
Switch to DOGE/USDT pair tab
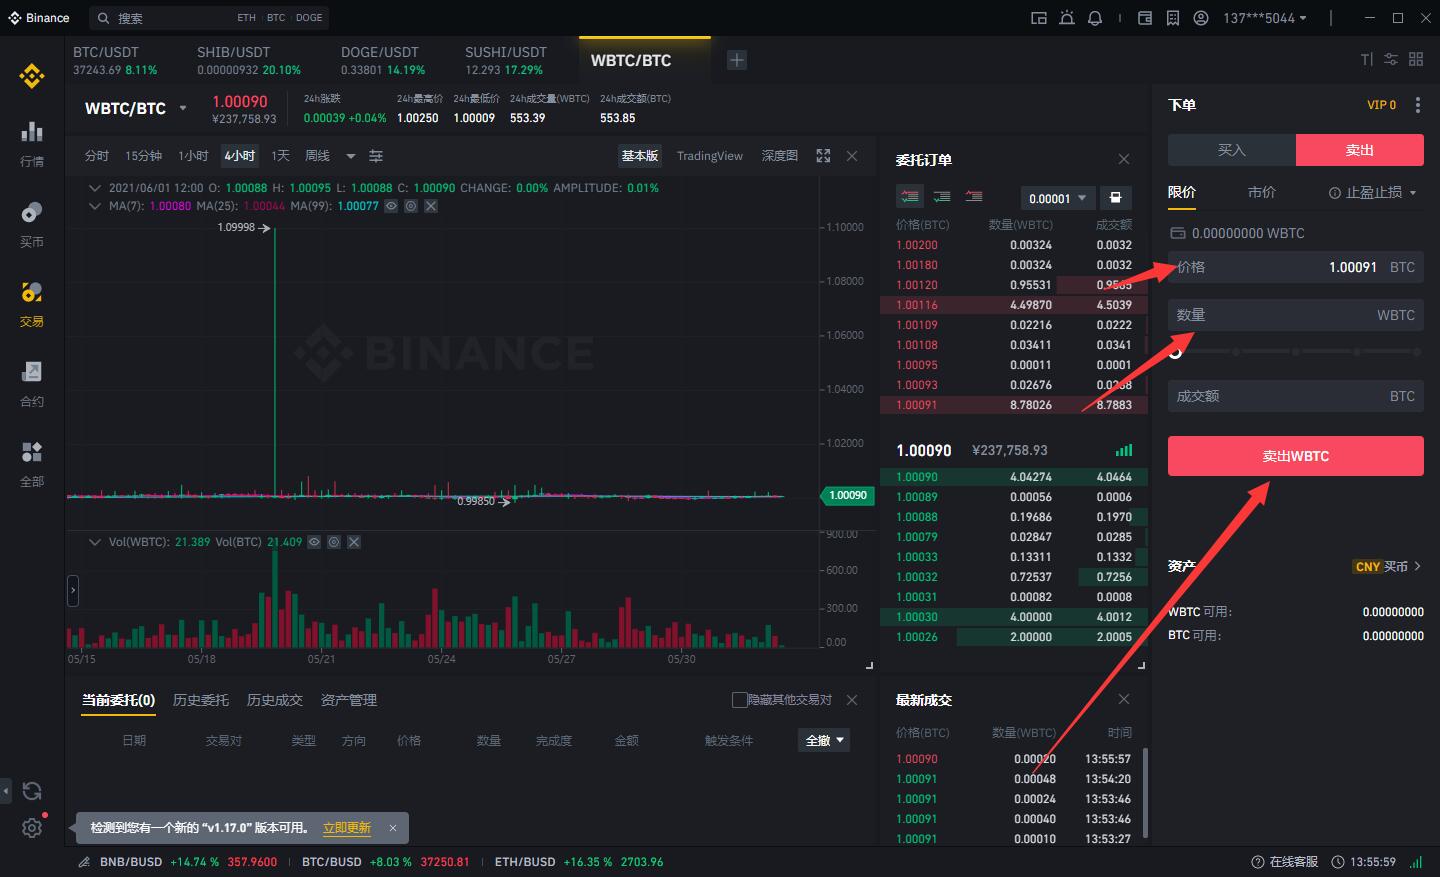(x=382, y=60)
